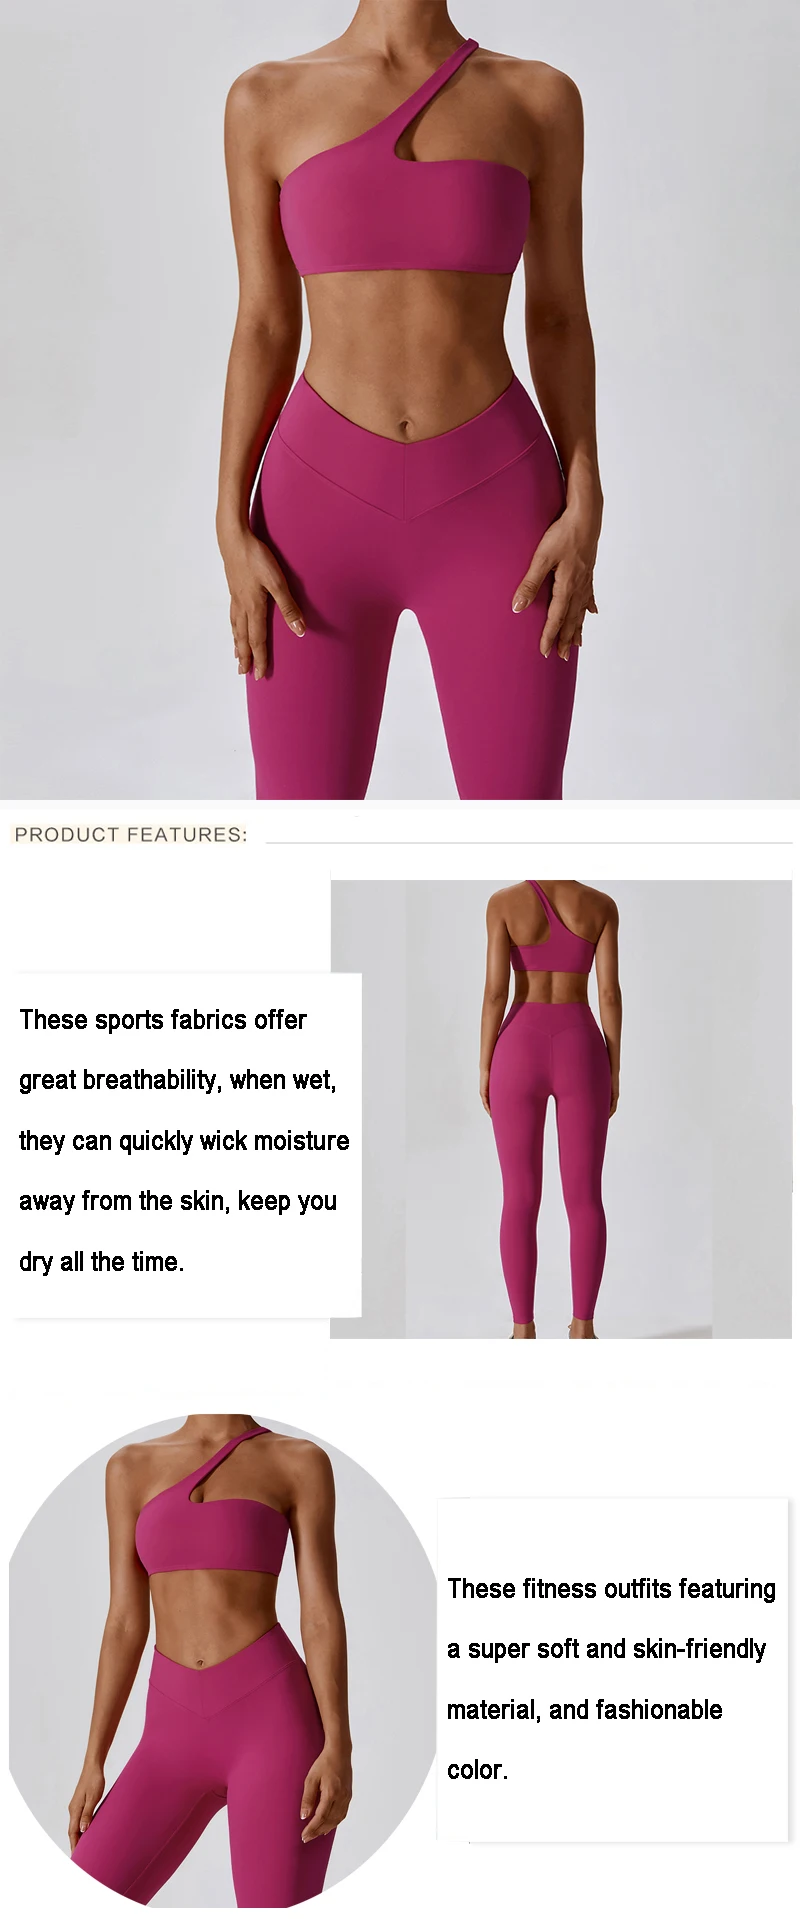Open the back view leggings photo

561,1109
